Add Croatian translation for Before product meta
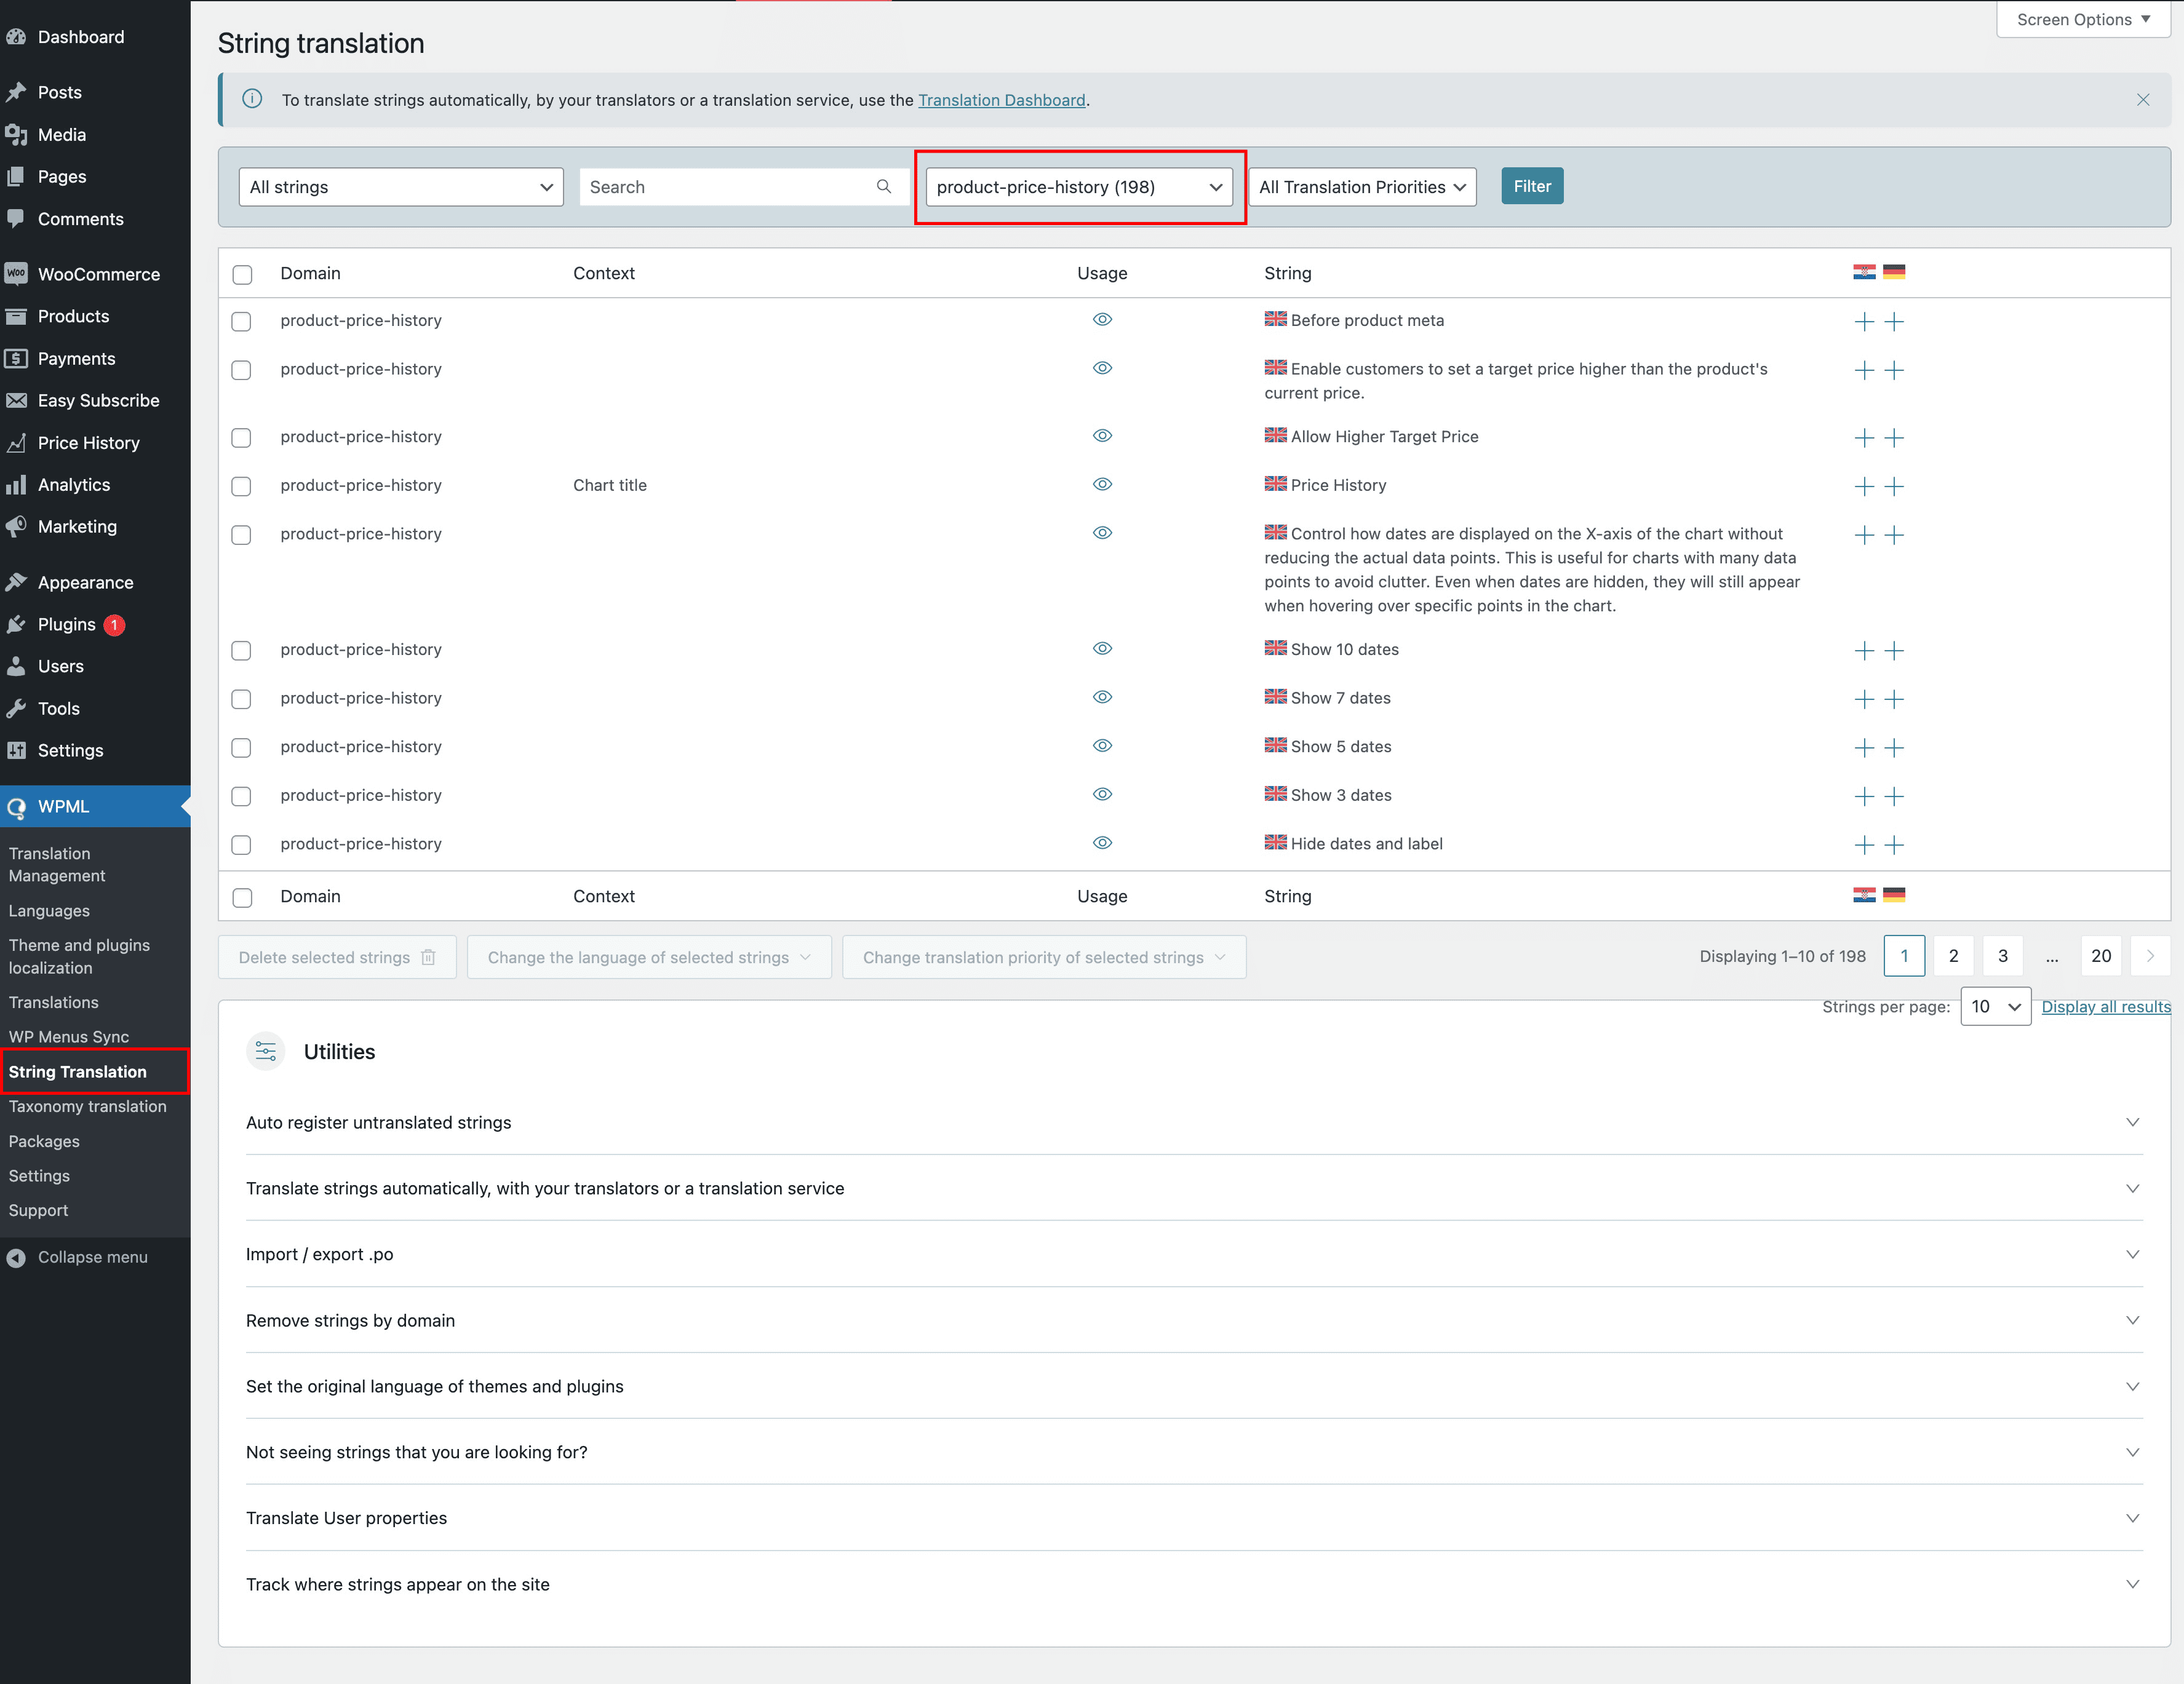 (x=1863, y=321)
